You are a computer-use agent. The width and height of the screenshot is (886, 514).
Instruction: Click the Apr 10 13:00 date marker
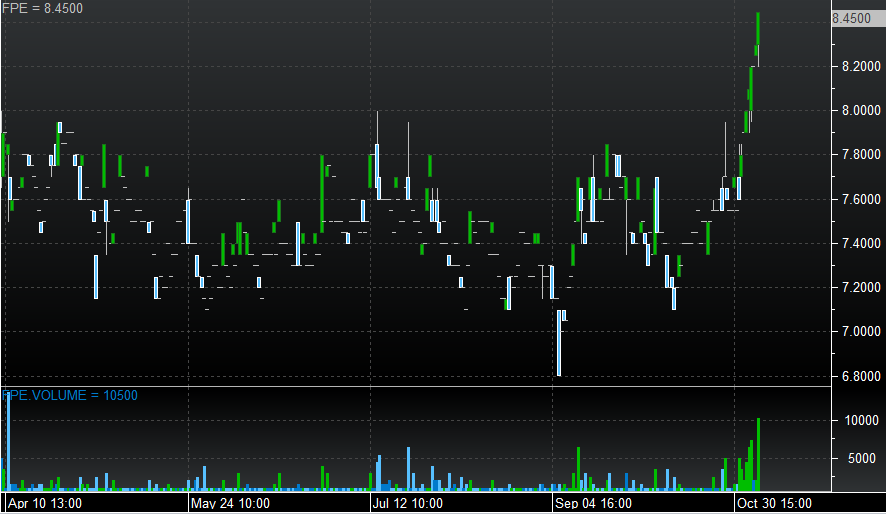pyautogui.click(x=46, y=503)
